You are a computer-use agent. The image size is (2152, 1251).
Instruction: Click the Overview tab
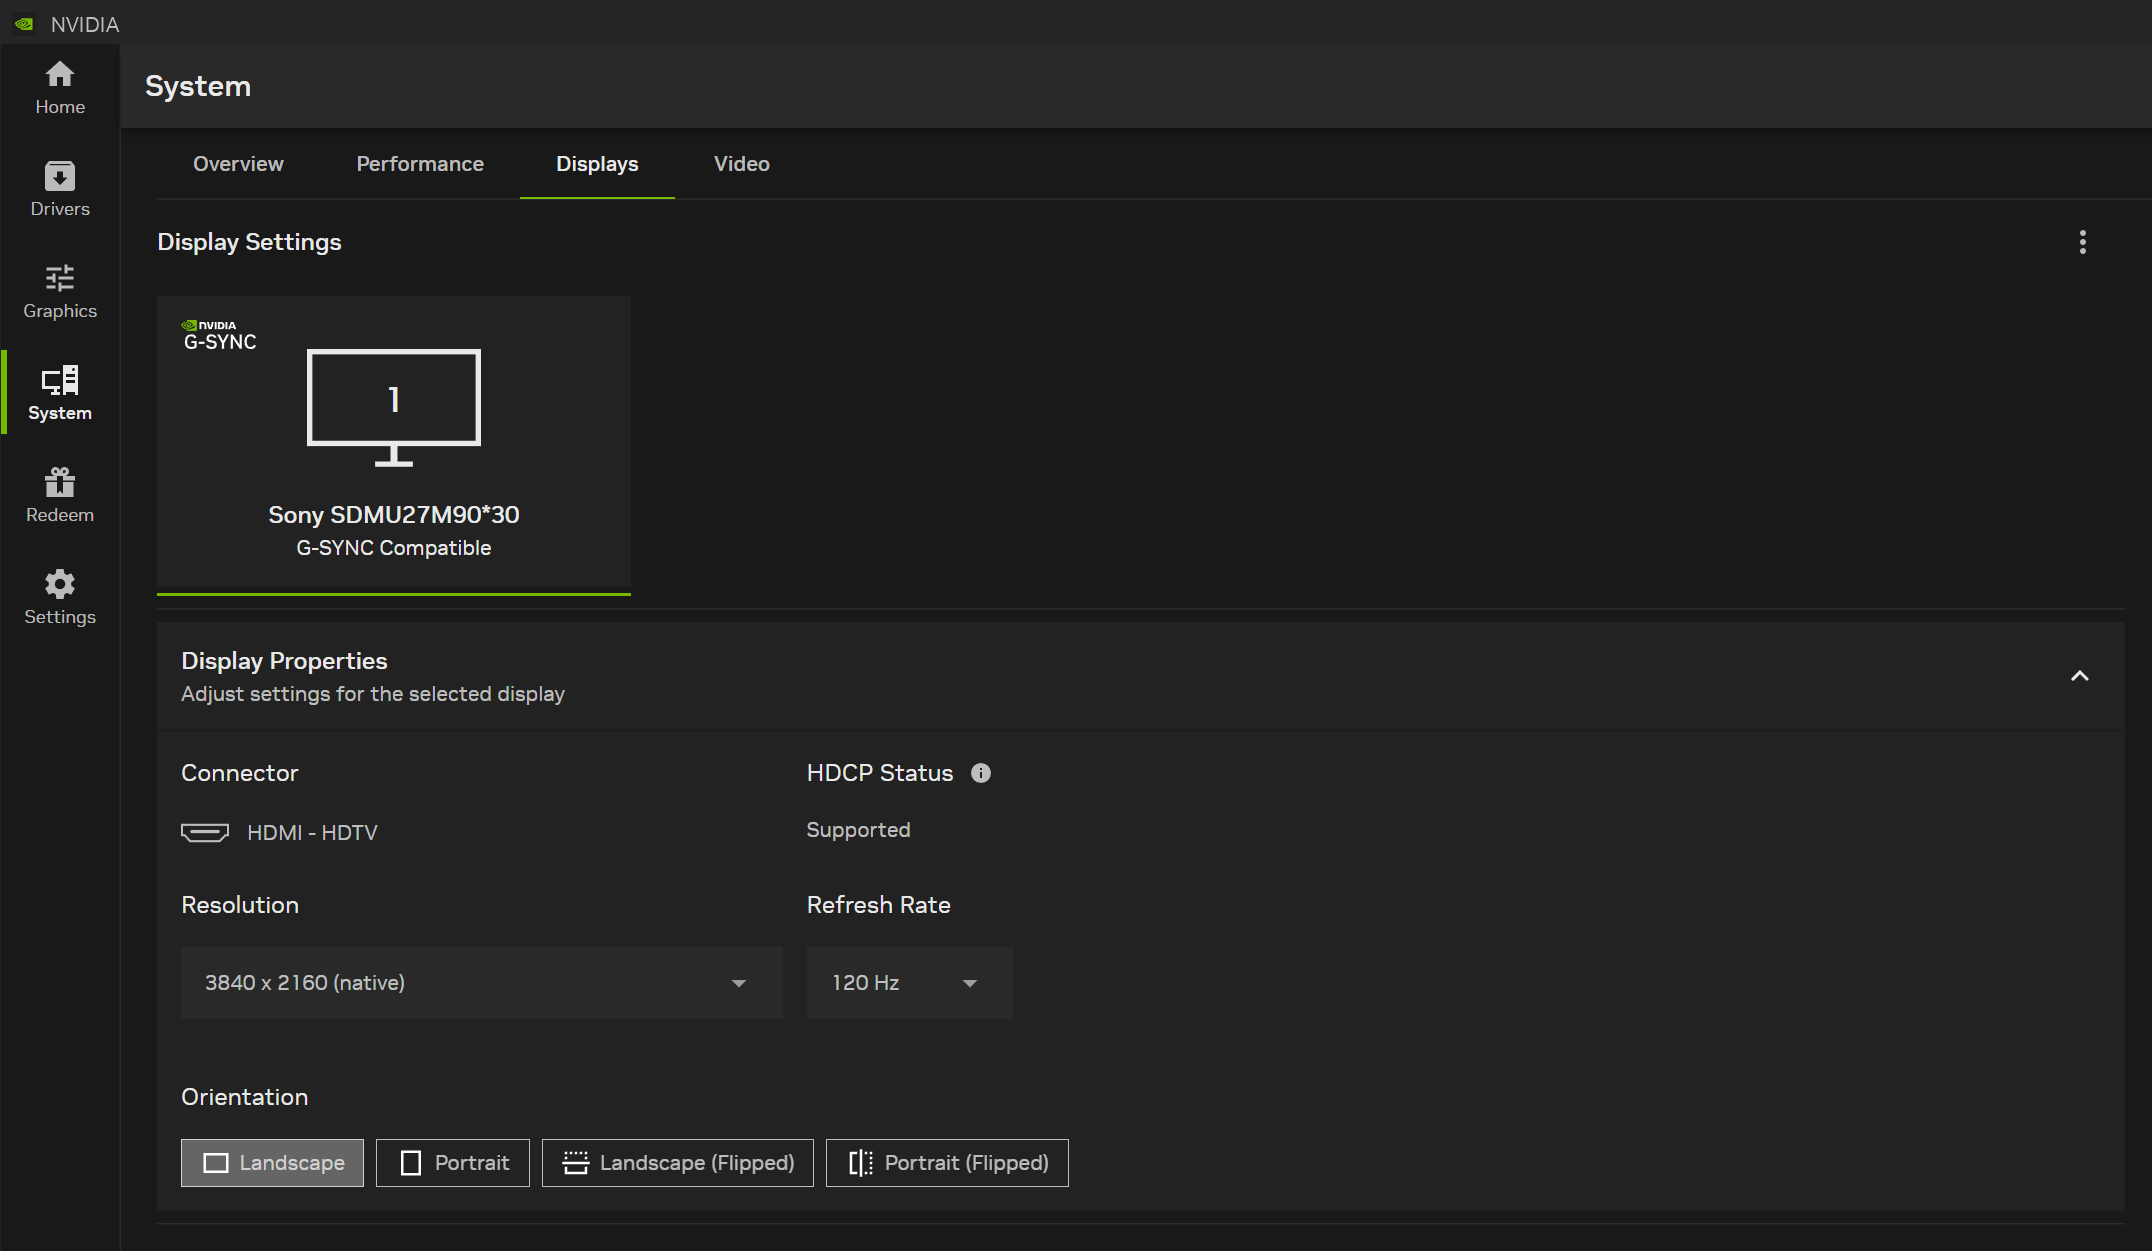tap(237, 164)
